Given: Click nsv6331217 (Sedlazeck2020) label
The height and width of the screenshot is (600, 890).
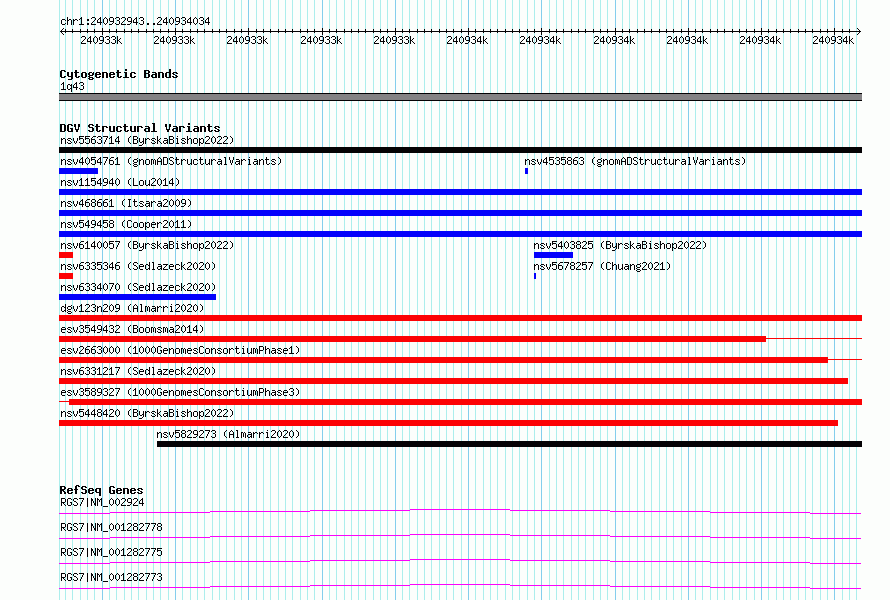Looking at the screenshot, I should pos(138,371).
